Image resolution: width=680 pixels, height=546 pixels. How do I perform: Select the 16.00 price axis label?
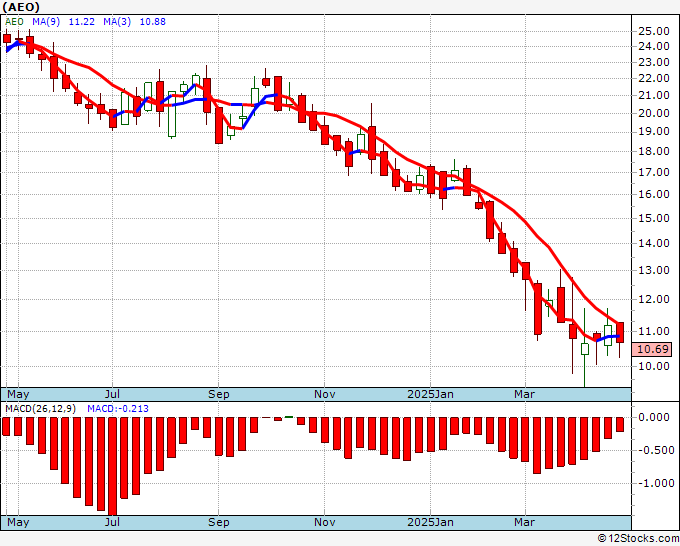pos(654,194)
